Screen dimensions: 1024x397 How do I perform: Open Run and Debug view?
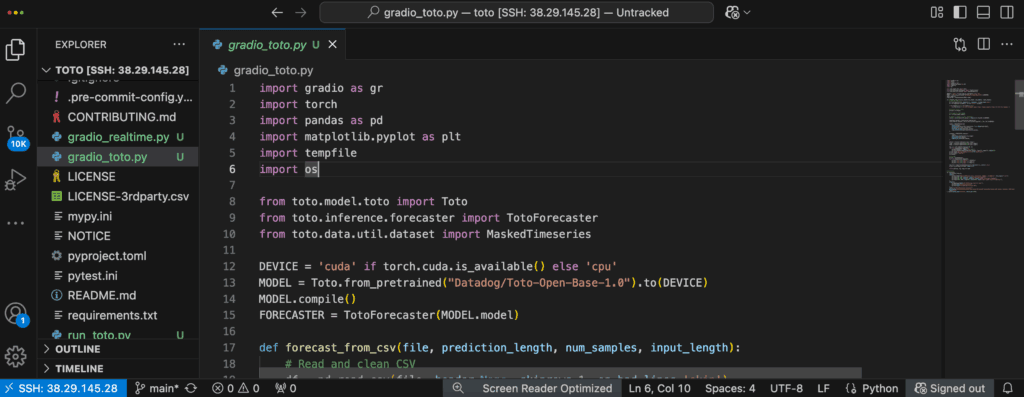coord(16,179)
